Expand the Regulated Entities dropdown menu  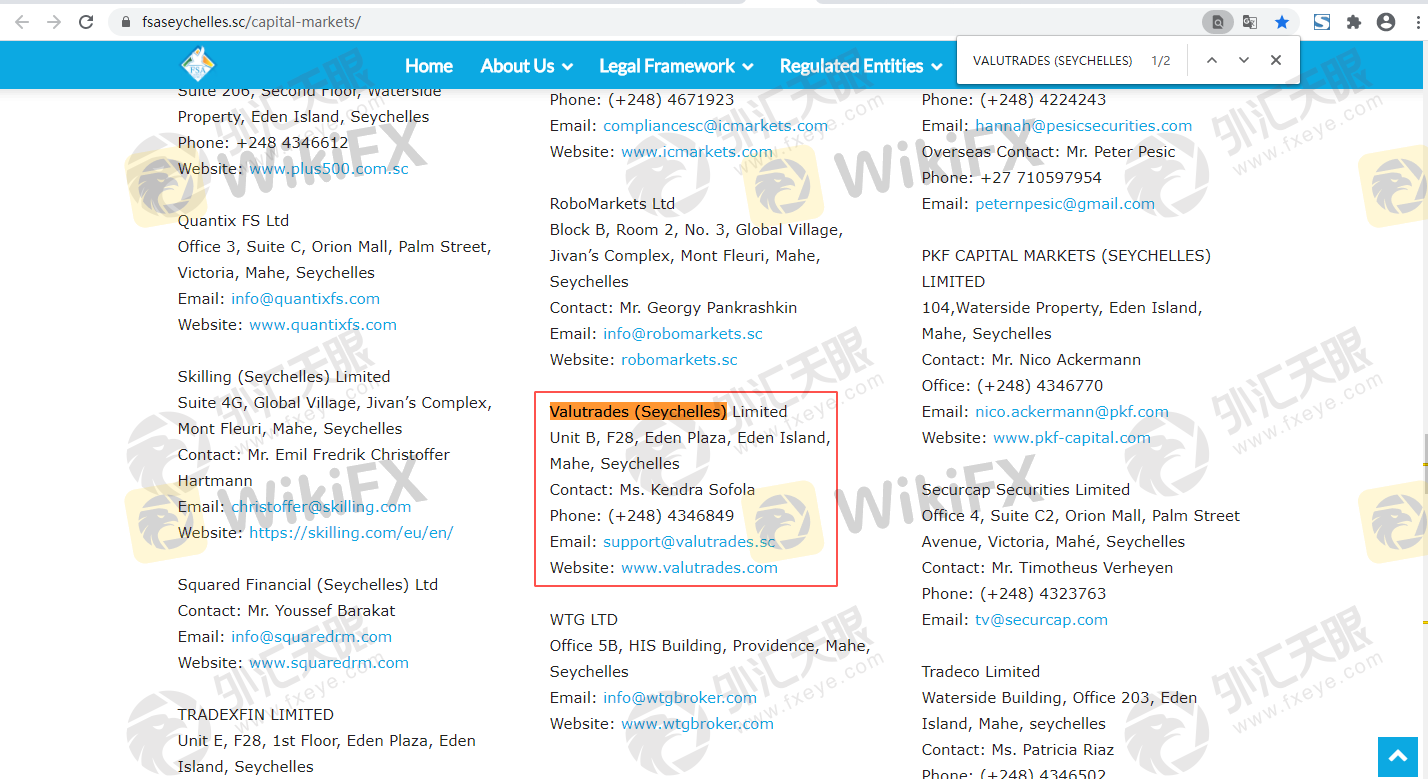(860, 66)
